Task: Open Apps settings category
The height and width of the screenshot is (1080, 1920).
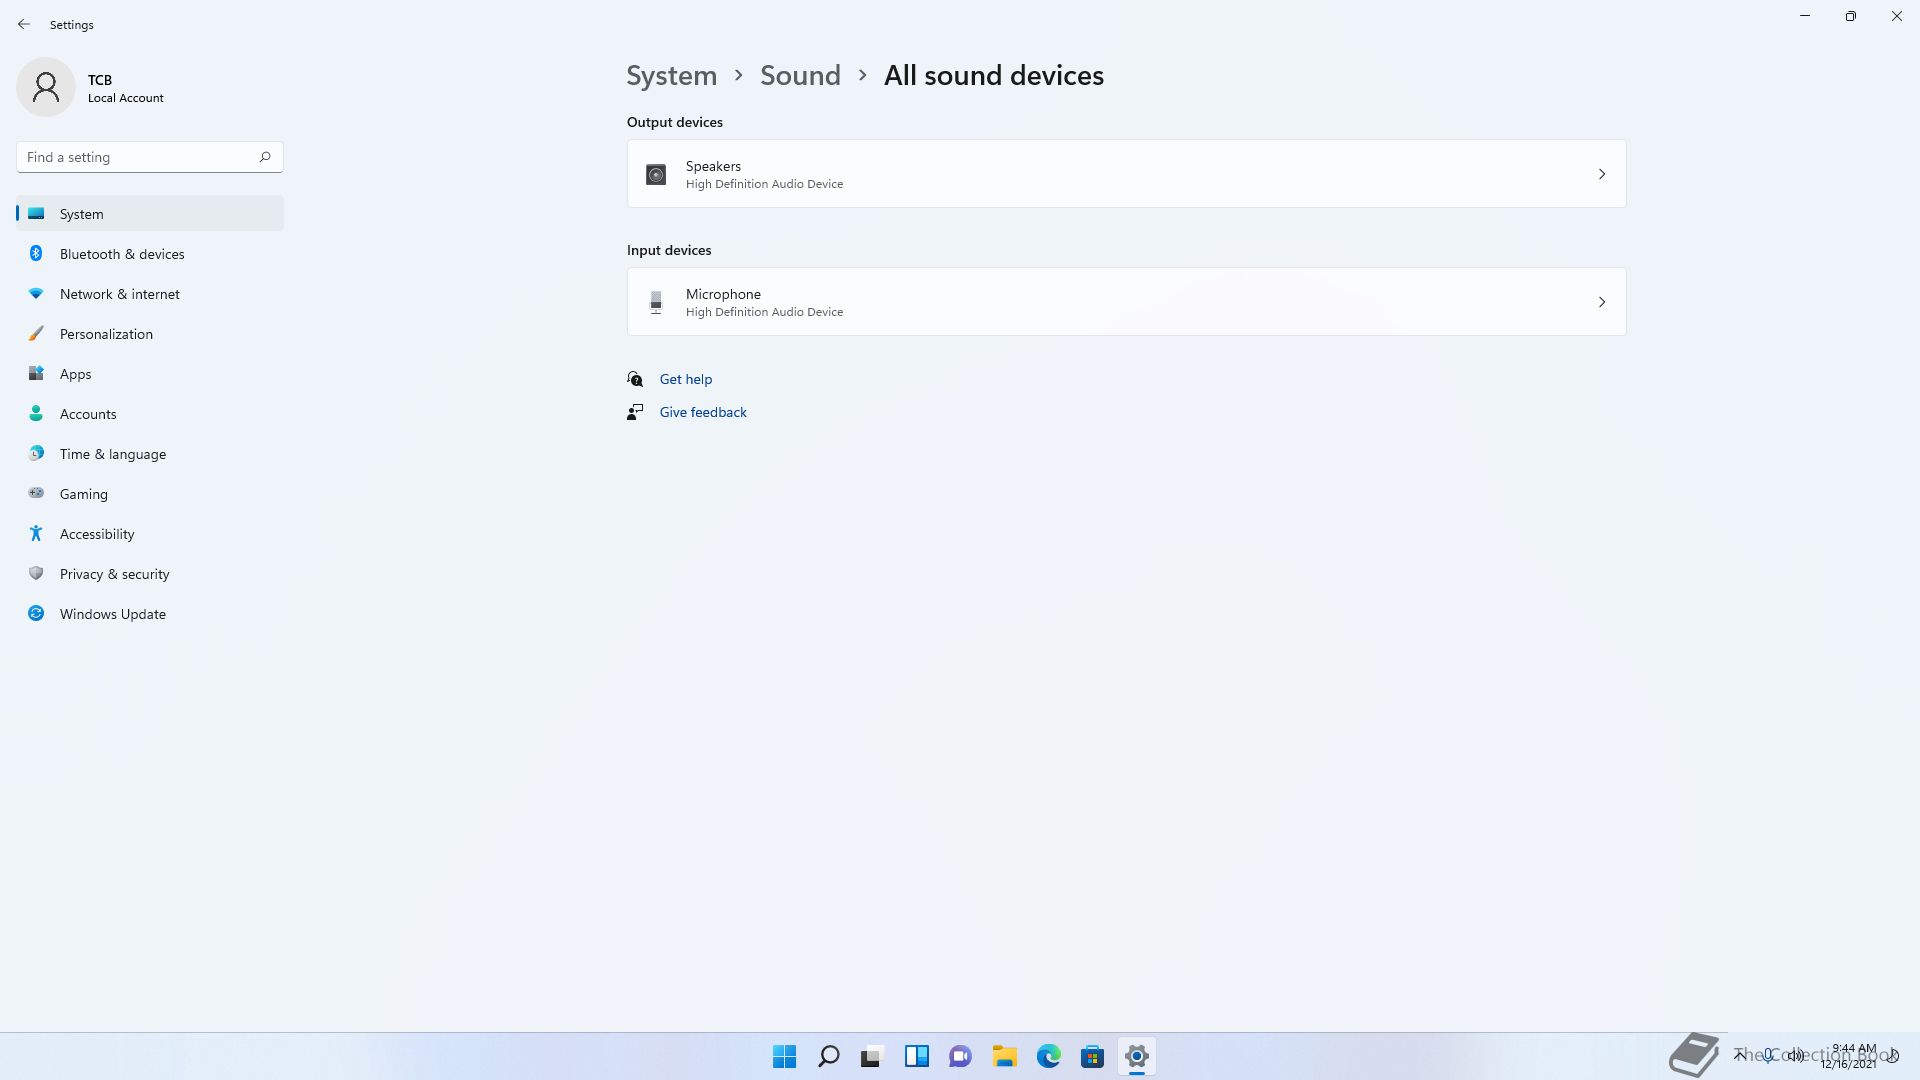Action: [150, 374]
